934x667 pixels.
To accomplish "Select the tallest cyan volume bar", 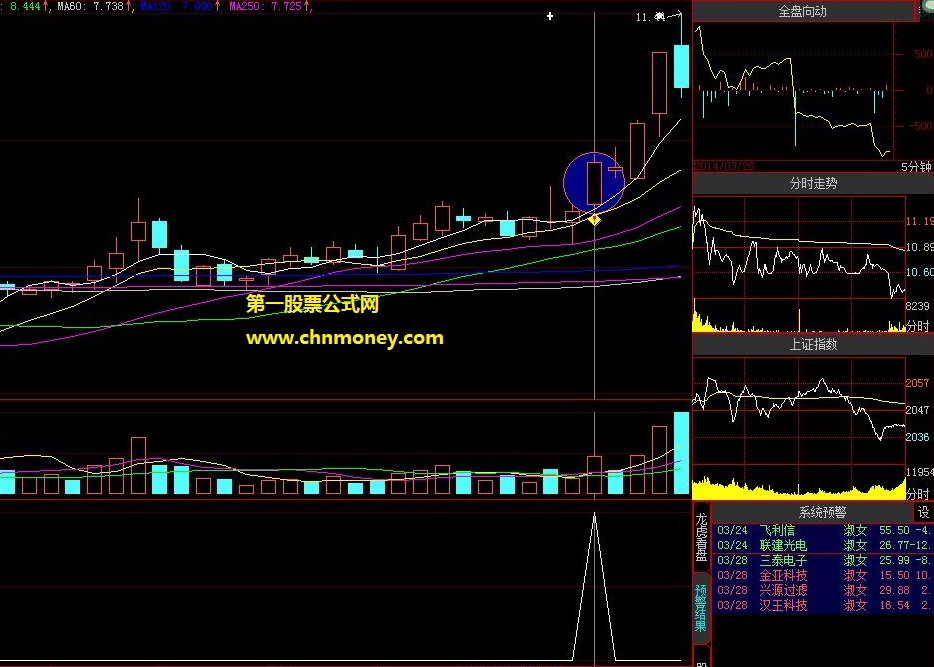I will 681,453.
